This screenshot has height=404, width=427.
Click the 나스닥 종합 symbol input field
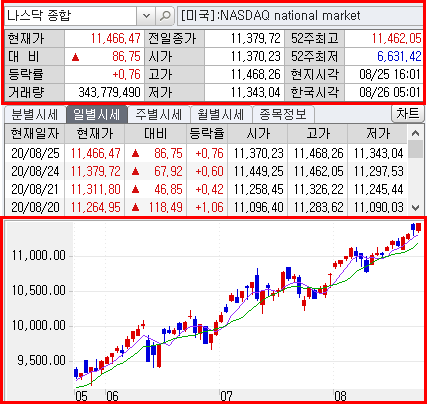point(71,16)
